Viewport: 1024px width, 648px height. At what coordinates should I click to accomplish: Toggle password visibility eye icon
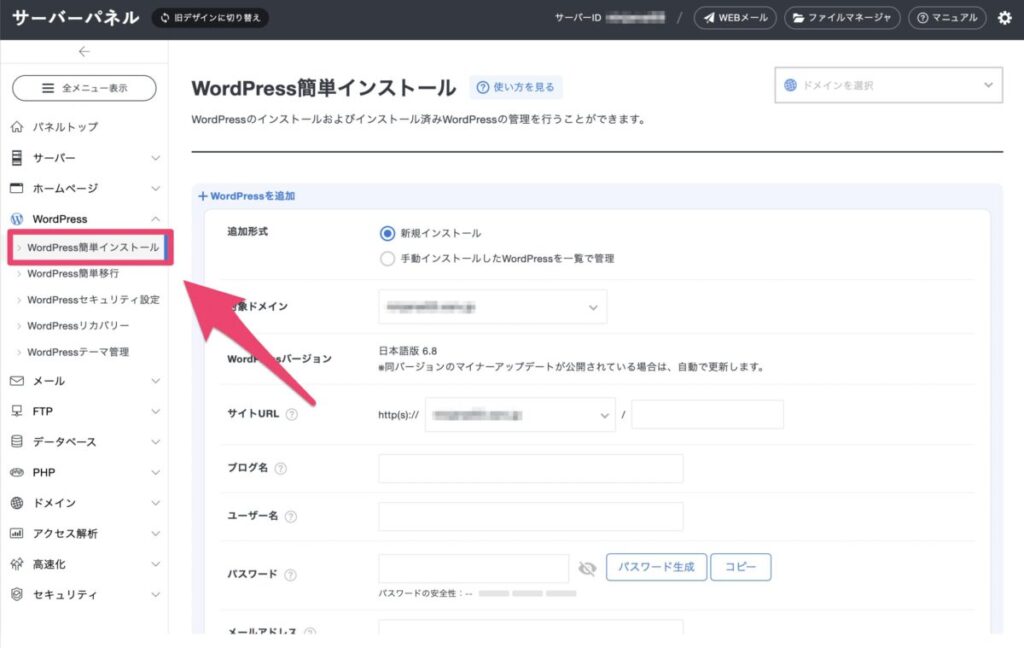coord(587,568)
